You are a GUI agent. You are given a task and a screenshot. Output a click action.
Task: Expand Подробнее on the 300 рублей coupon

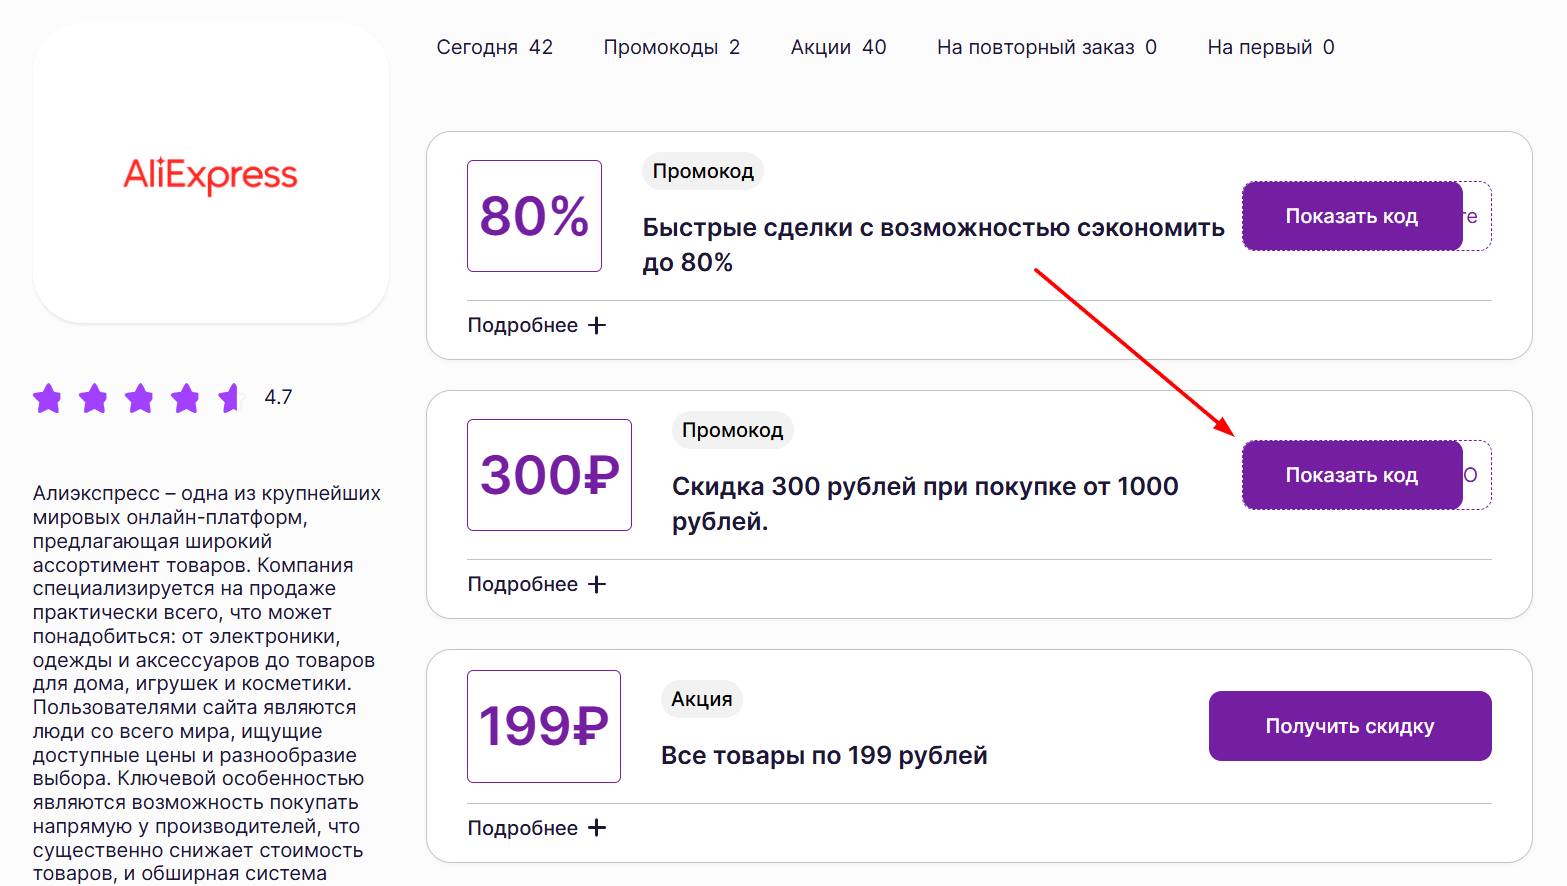(x=524, y=583)
